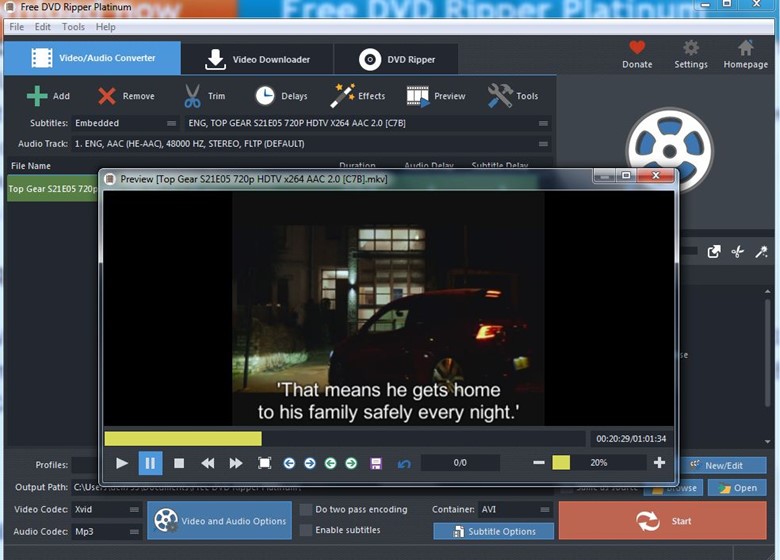
Task: Open the Subtitles Embedded dropdown
Action: click(x=125, y=123)
